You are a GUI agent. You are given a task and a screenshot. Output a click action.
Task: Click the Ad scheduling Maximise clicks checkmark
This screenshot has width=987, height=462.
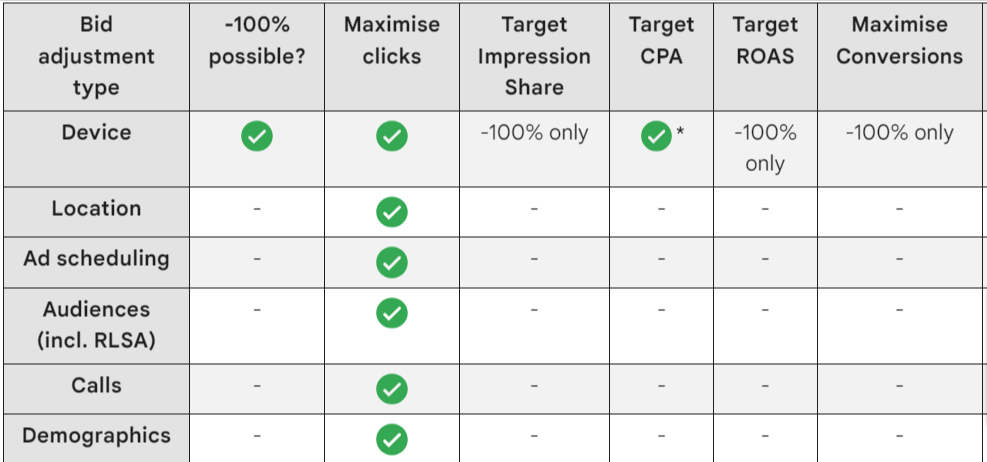tap(392, 262)
